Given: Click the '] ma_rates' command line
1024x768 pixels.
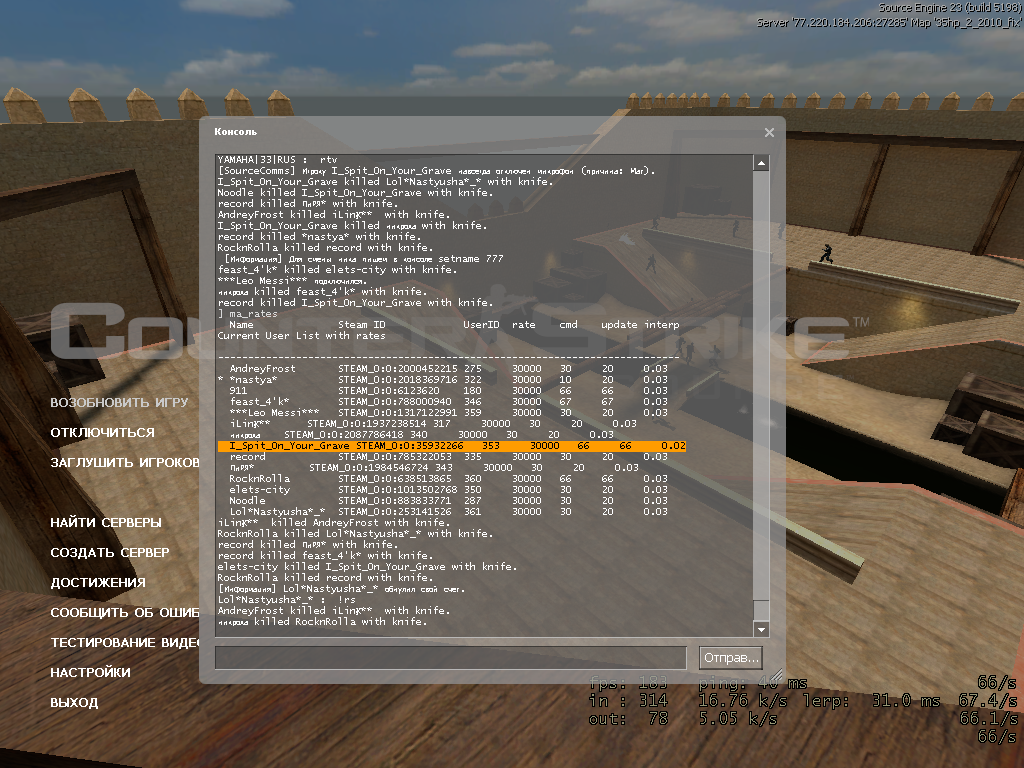Looking at the screenshot, I should tap(248, 314).
